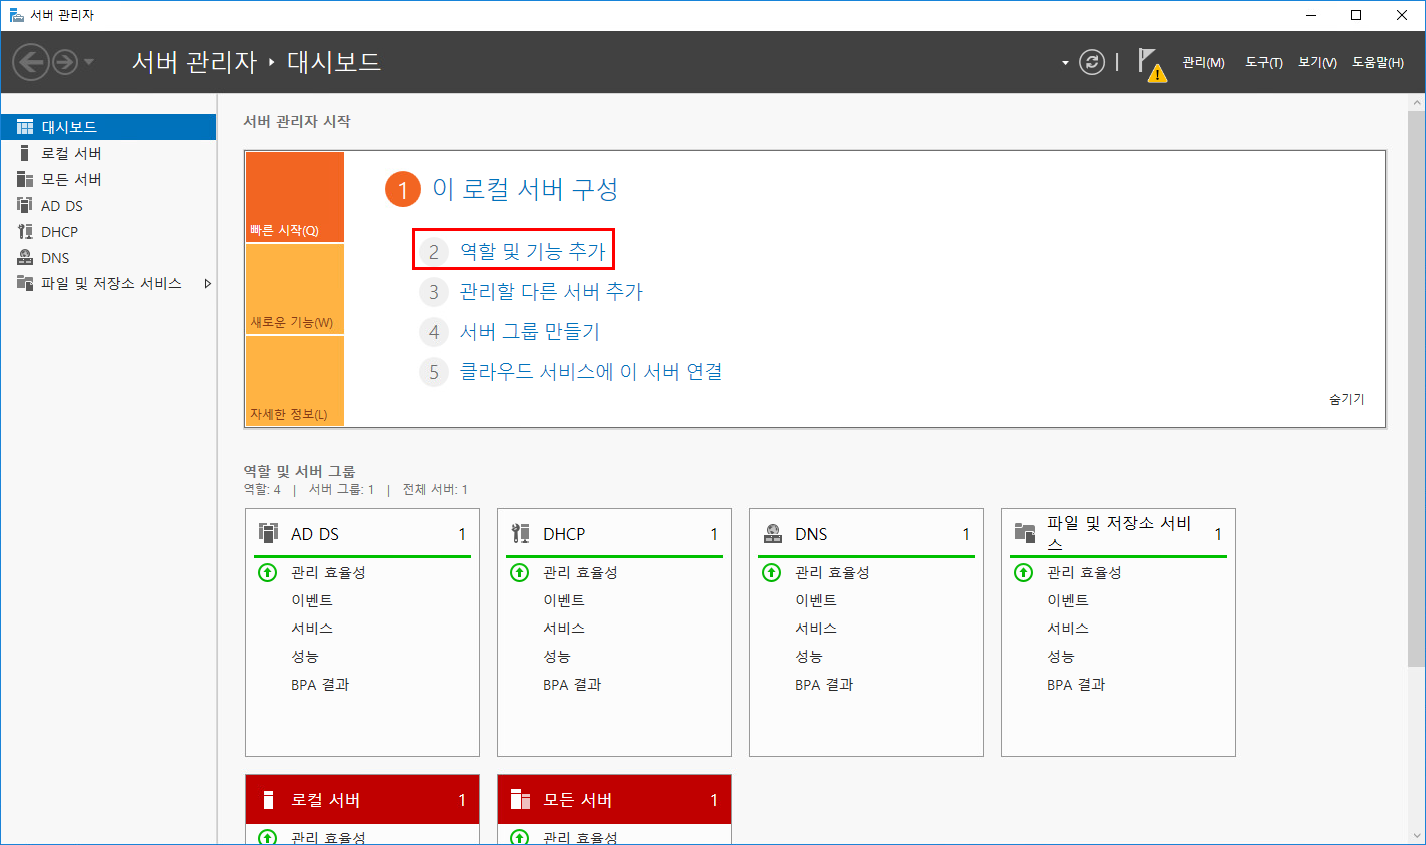Select AD DS in the sidebar
Screen dimensions: 1426x845
[x=108, y=205]
